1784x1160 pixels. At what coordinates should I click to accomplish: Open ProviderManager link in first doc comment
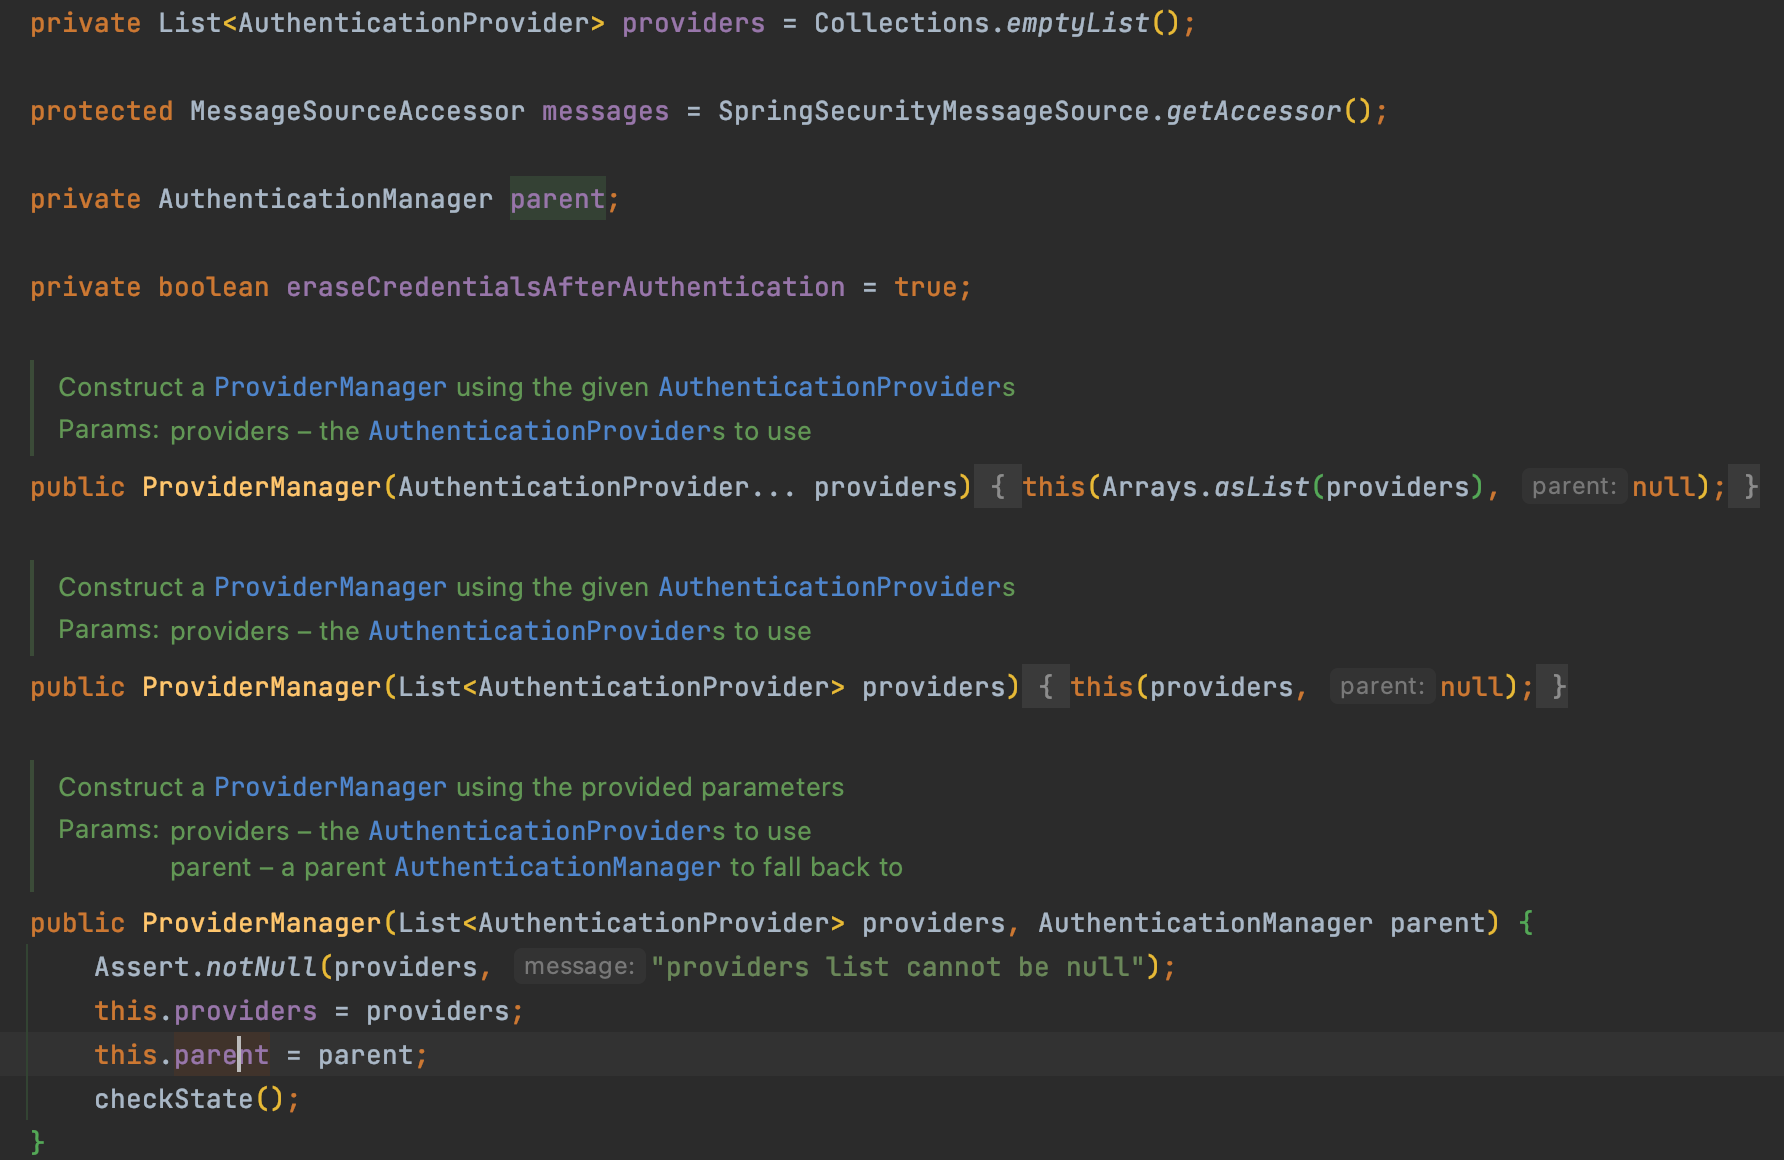(330, 387)
